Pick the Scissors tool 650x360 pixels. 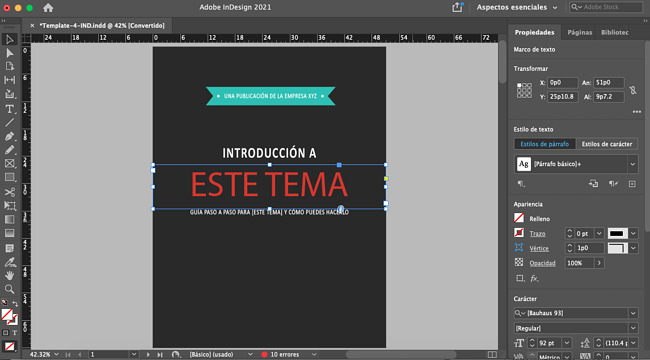click(x=9, y=192)
